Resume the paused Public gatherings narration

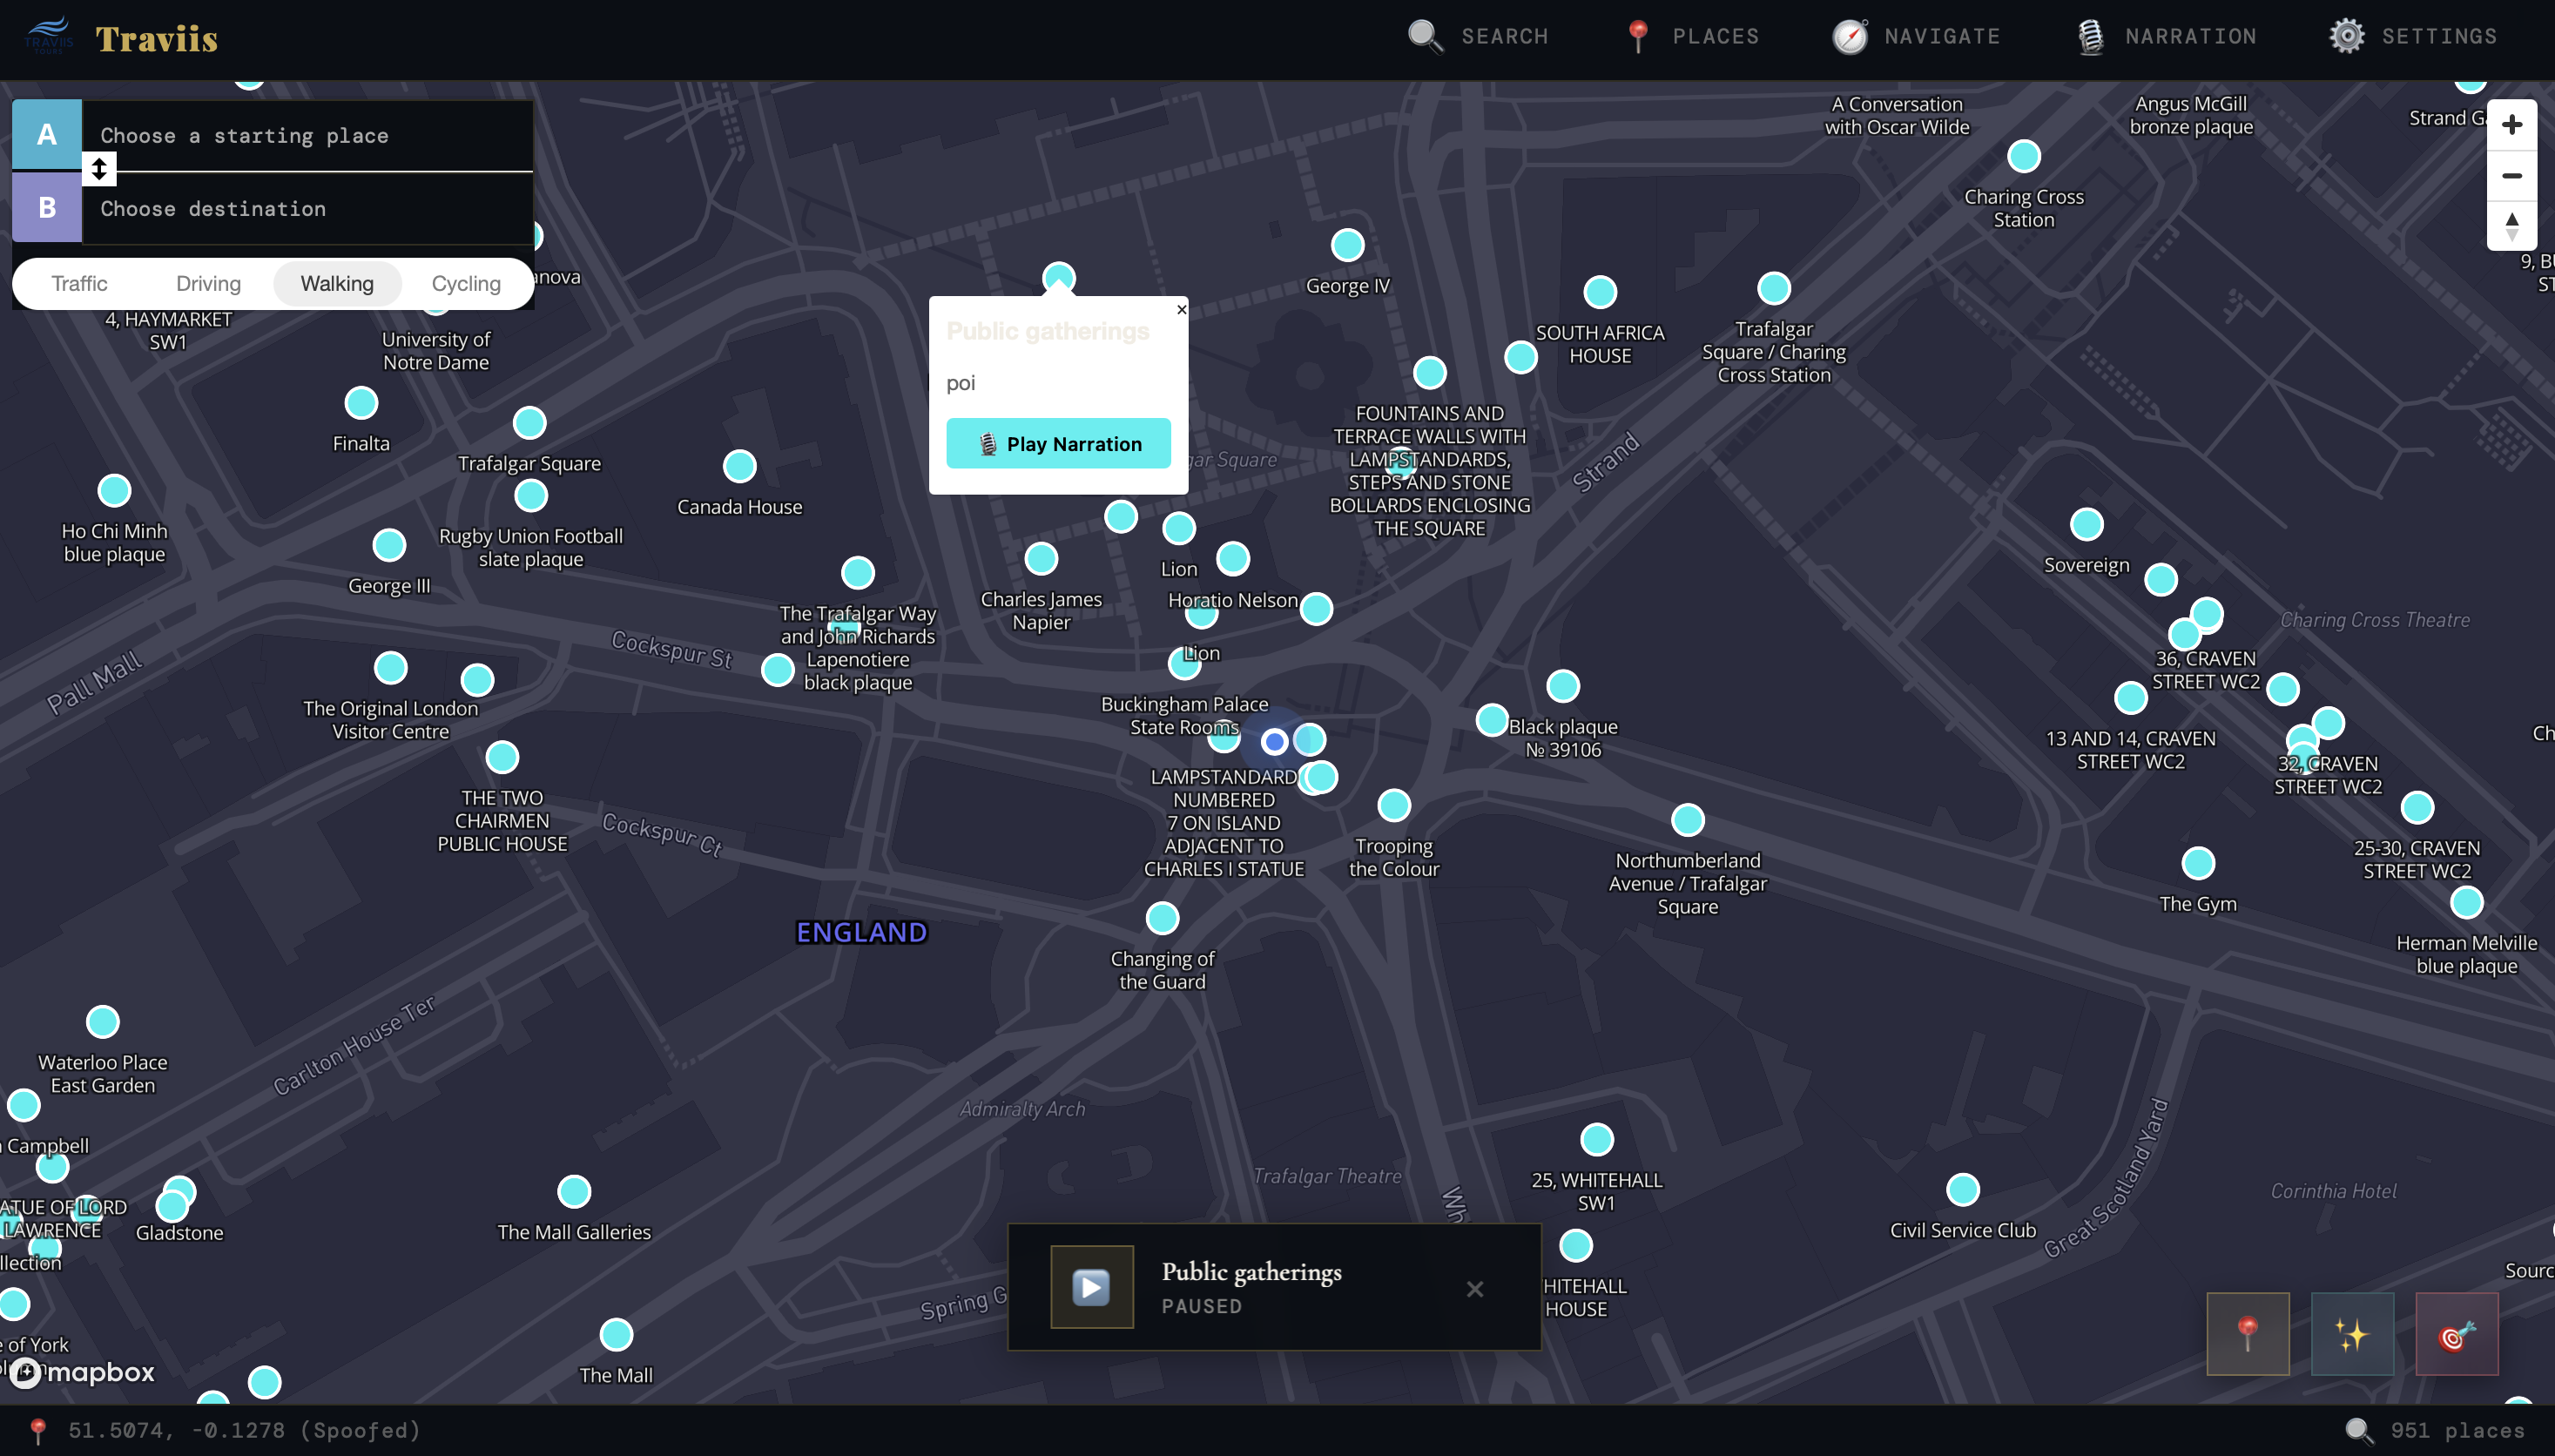pos(1090,1287)
